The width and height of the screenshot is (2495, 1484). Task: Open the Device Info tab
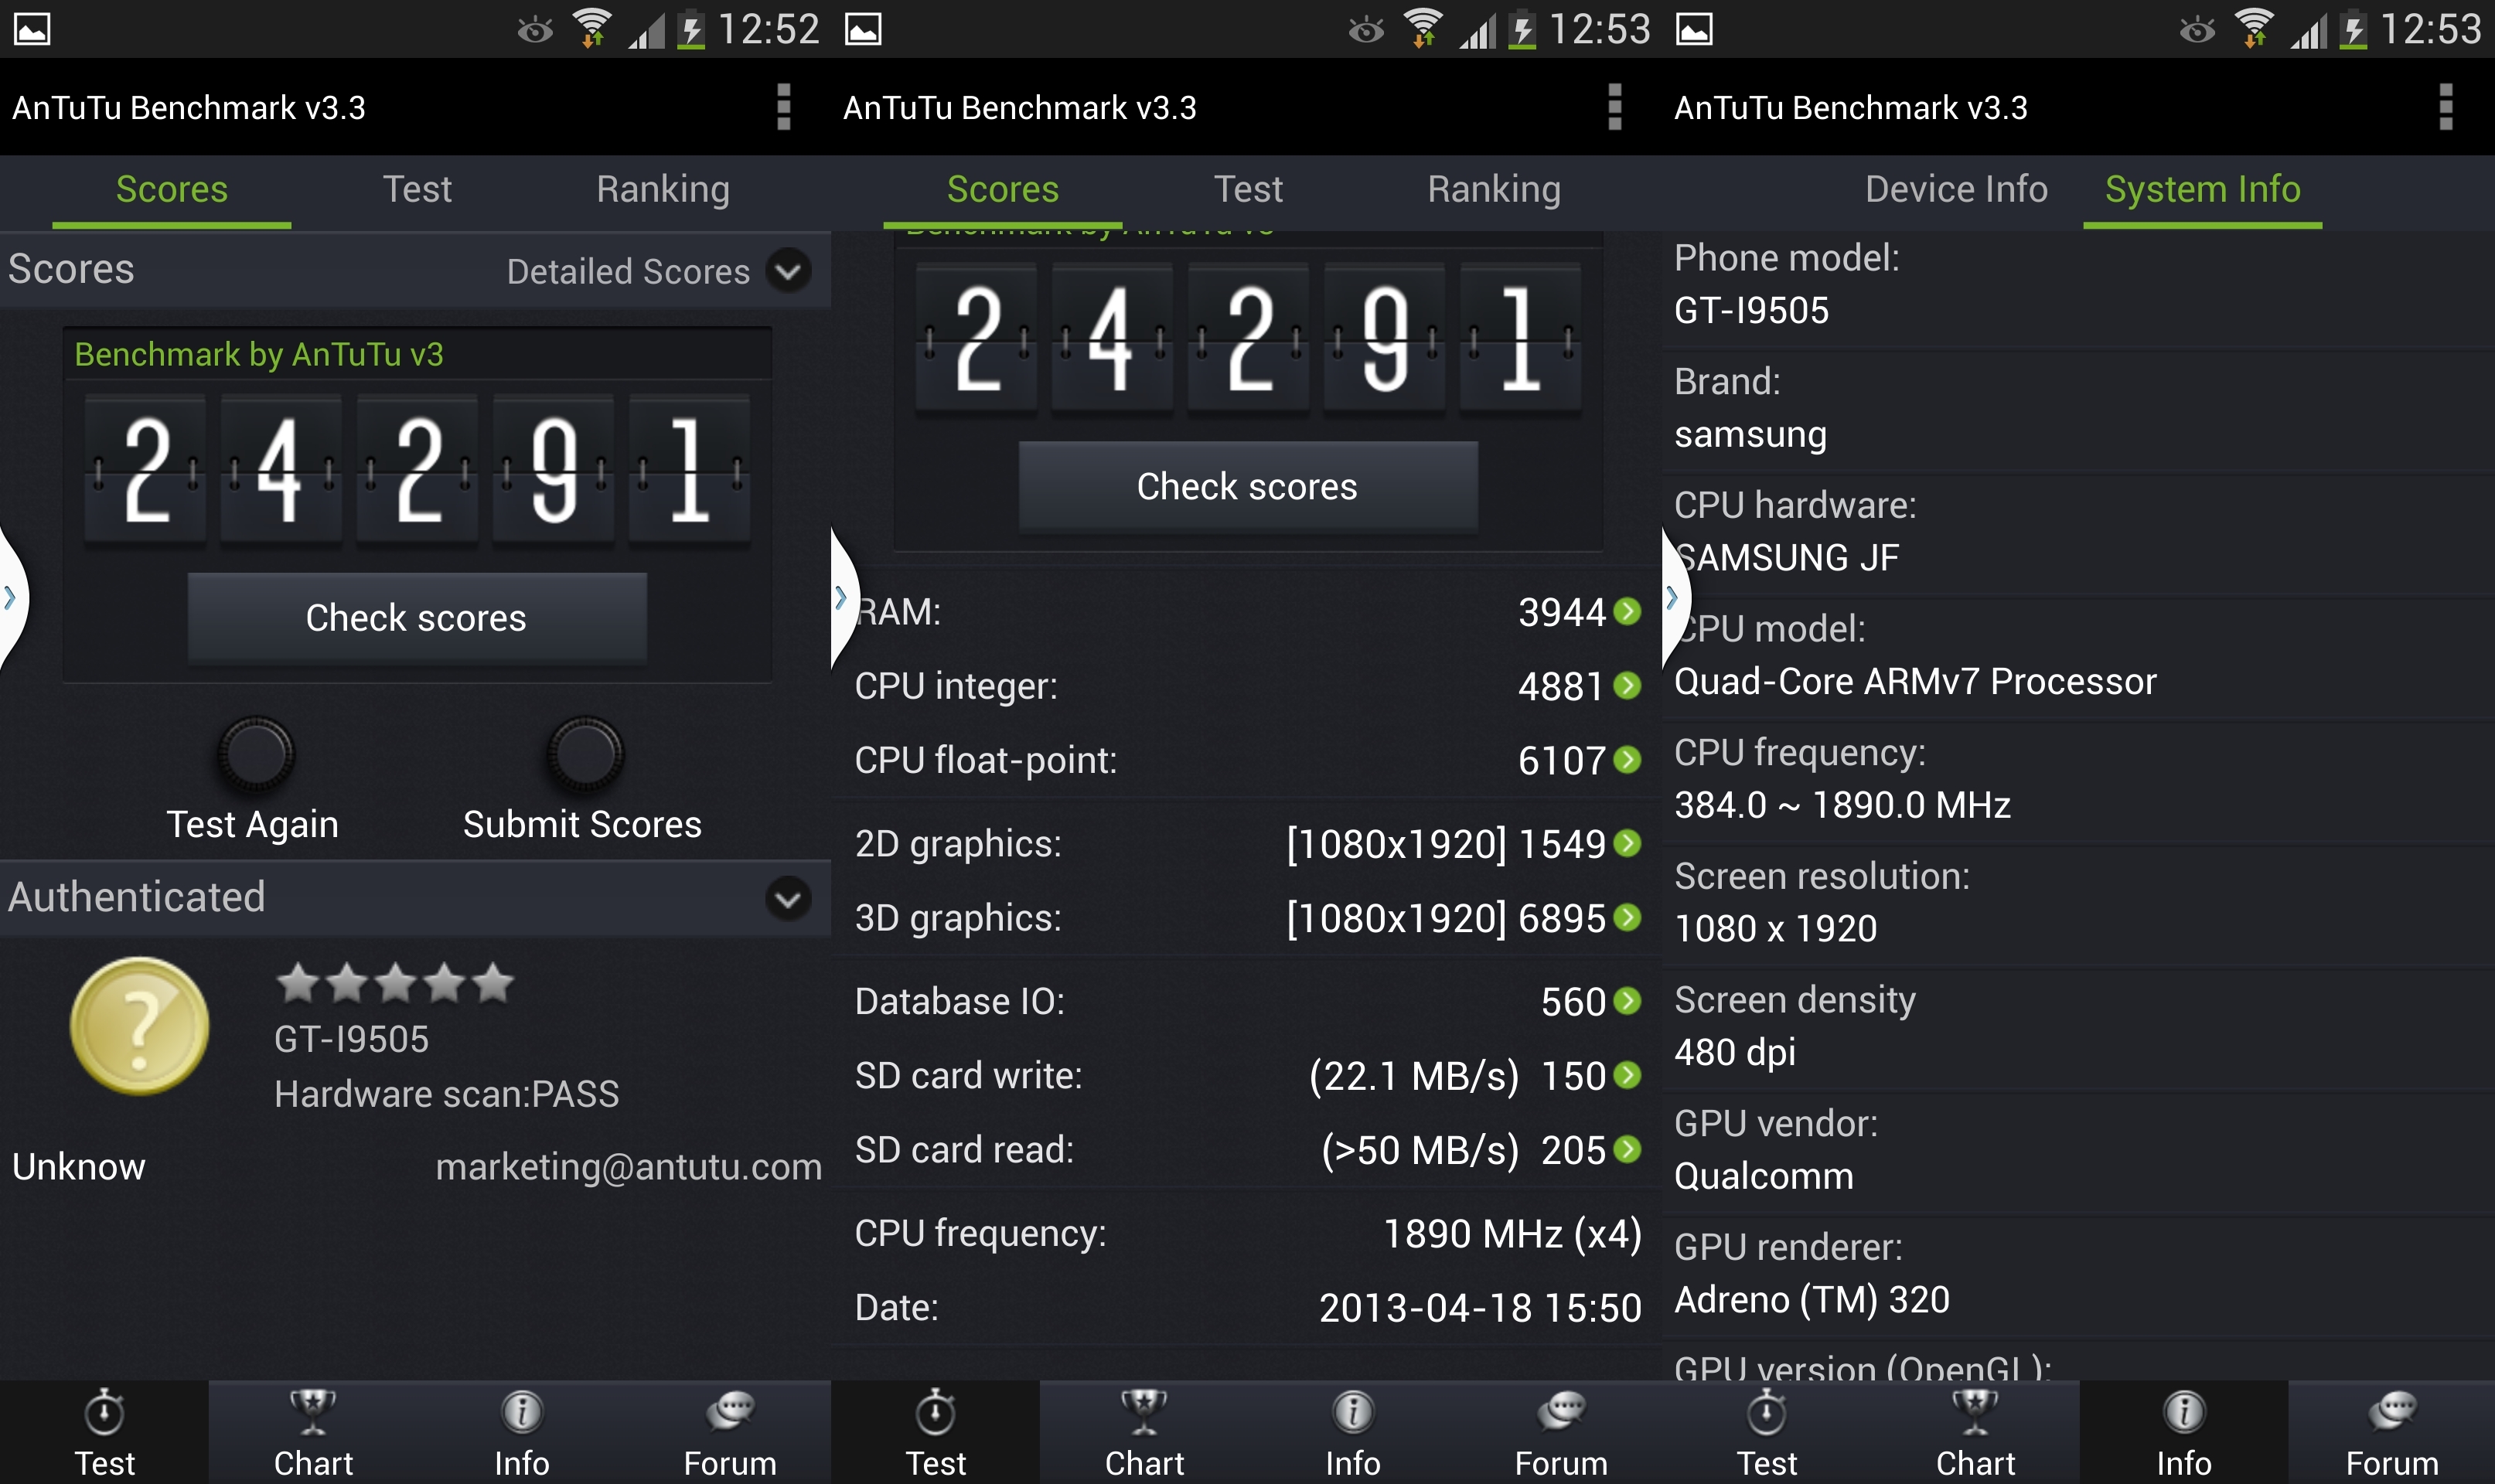click(1956, 189)
